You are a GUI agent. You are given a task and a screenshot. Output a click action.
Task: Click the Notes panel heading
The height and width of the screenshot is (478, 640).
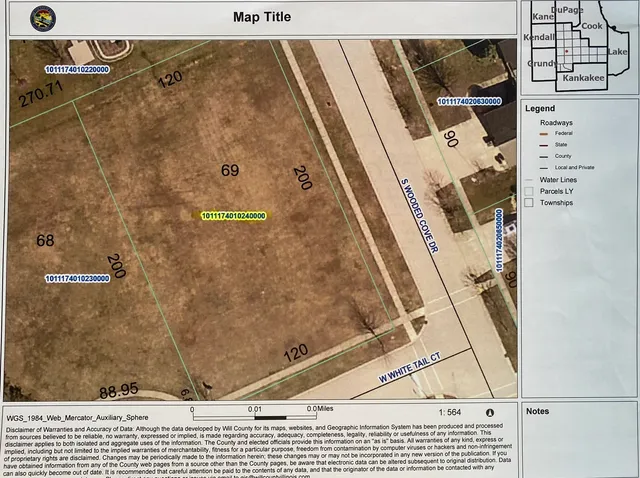[538, 411]
